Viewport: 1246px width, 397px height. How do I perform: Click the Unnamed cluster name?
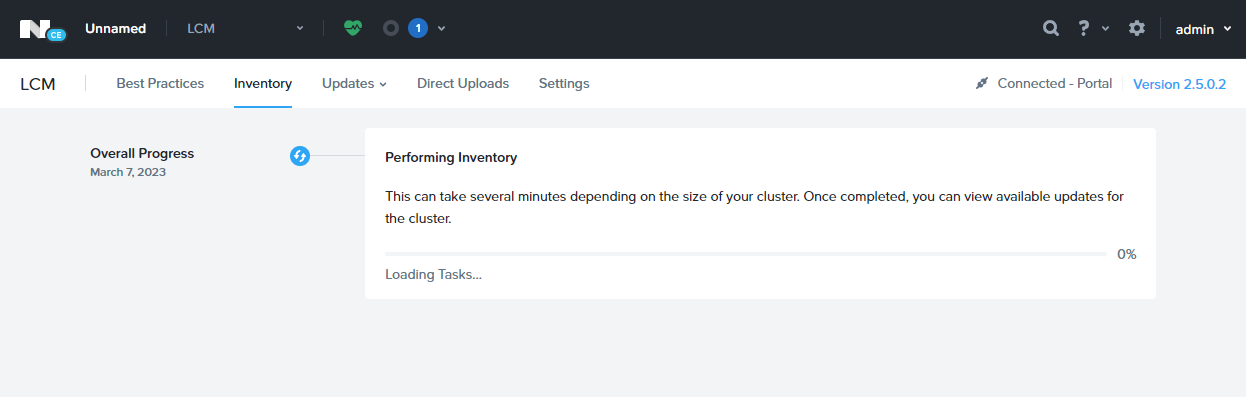click(116, 28)
